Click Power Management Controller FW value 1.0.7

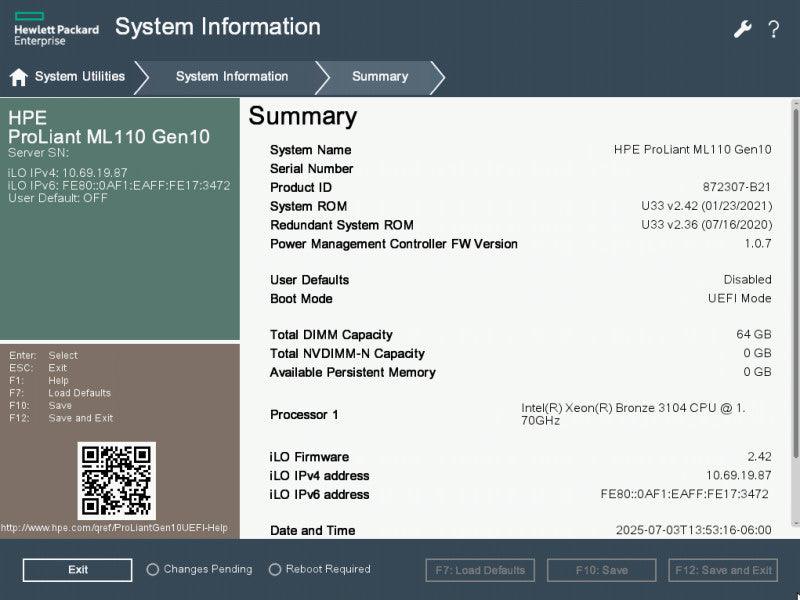point(758,243)
